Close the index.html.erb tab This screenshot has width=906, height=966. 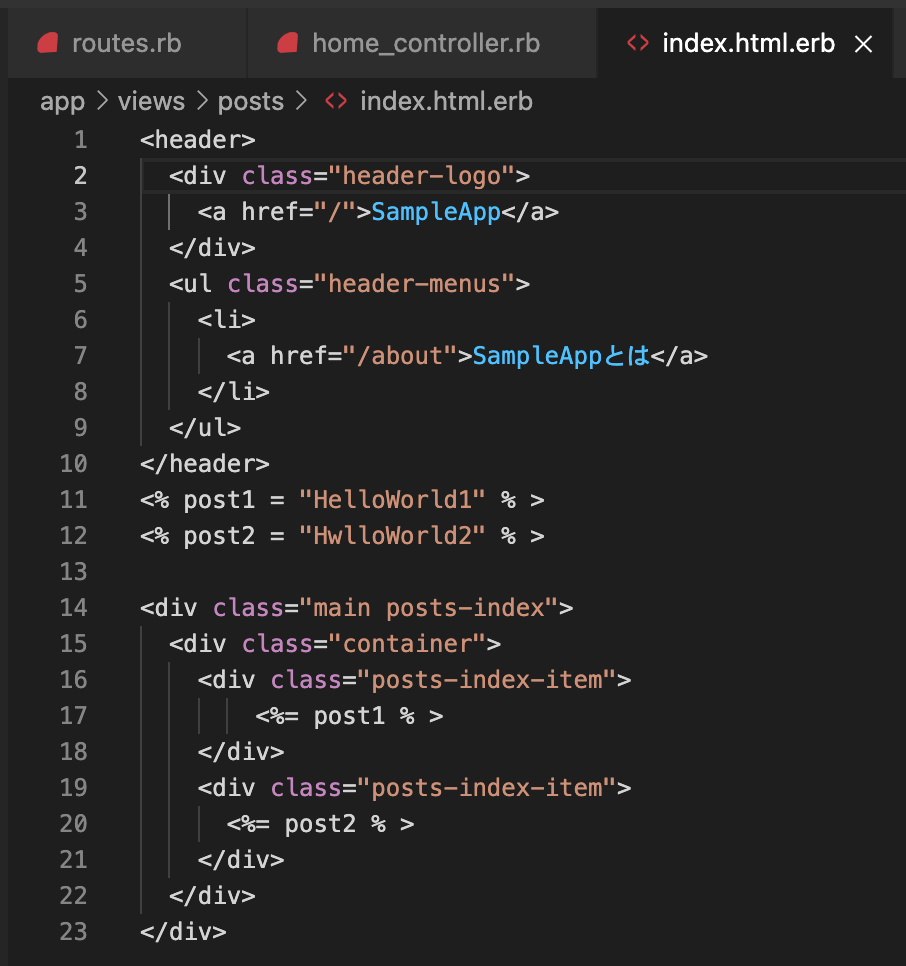click(864, 44)
